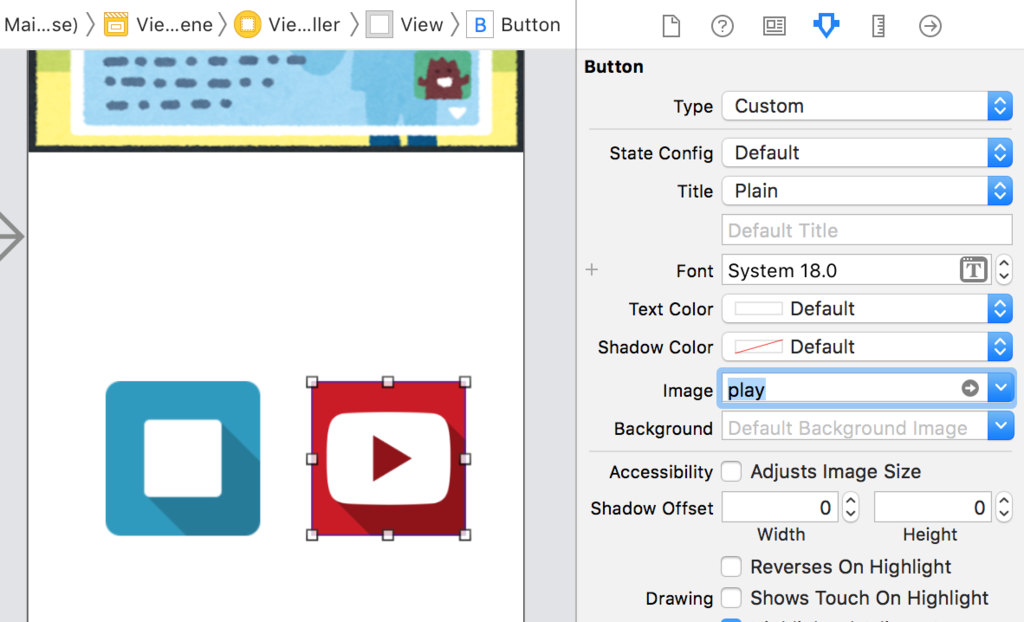
Task: Click the Shadow Offset Width field
Action: tap(780, 507)
